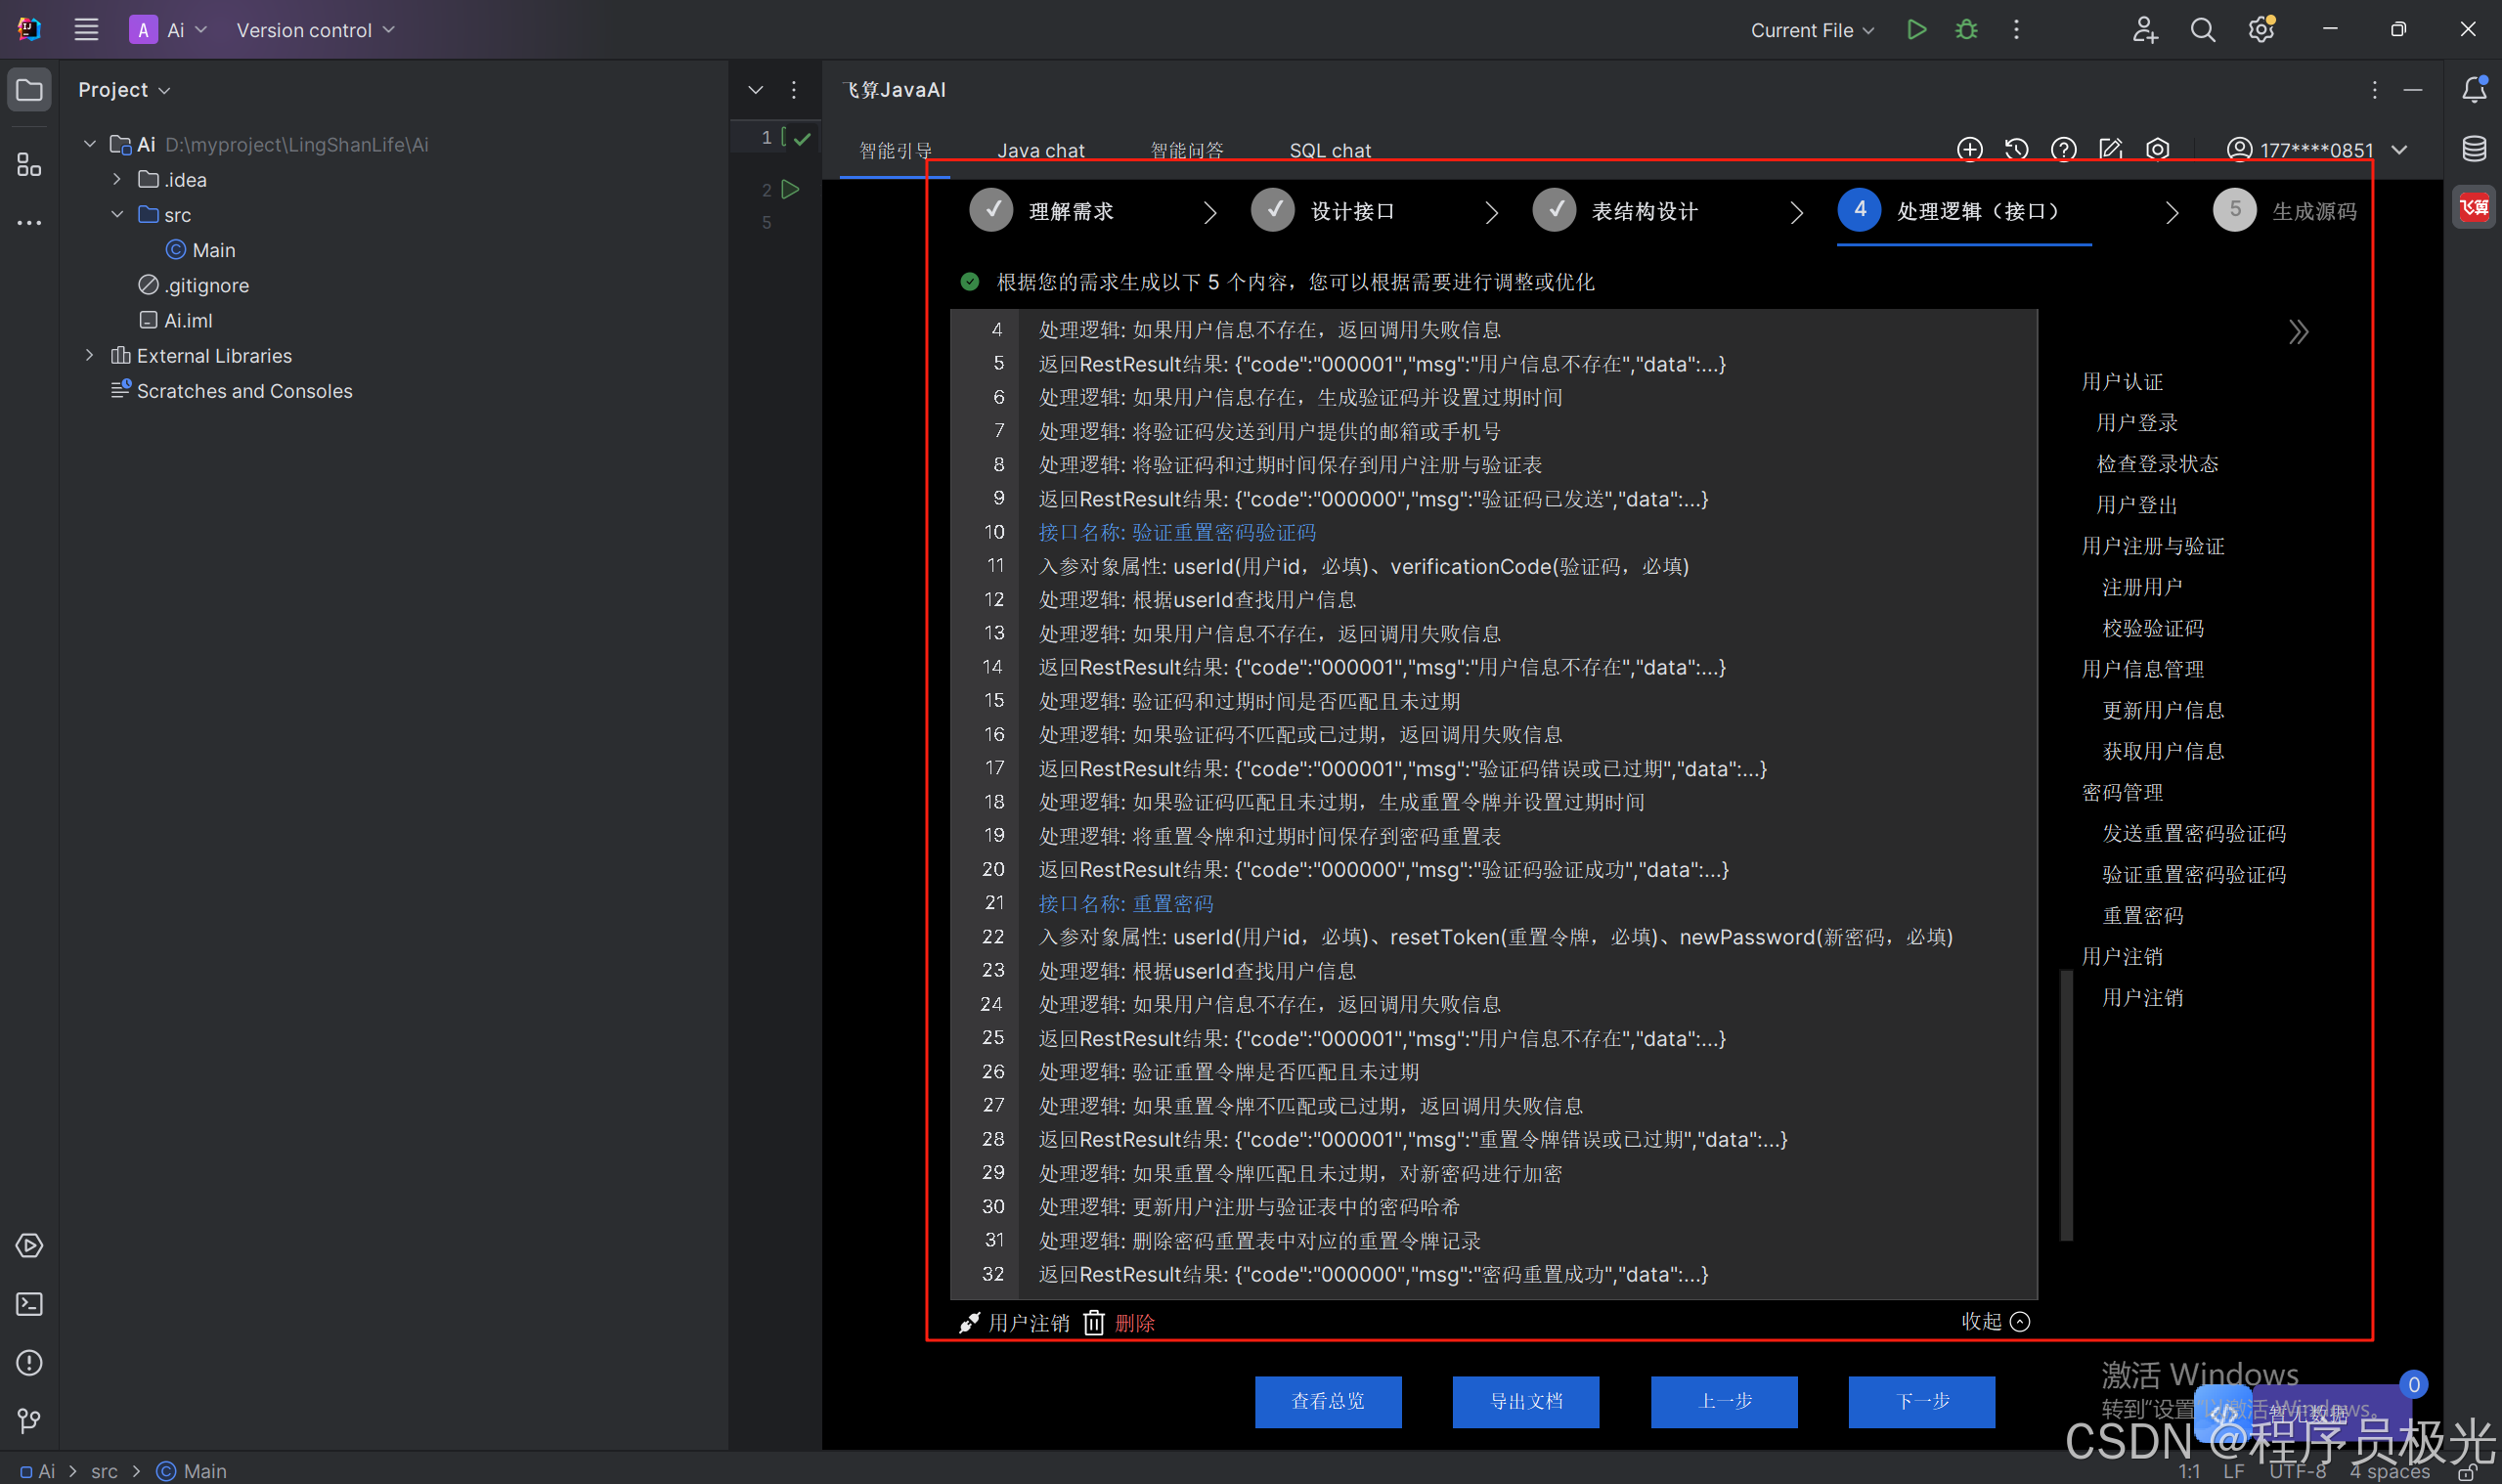Click the 下一步 button

pos(1921,1401)
